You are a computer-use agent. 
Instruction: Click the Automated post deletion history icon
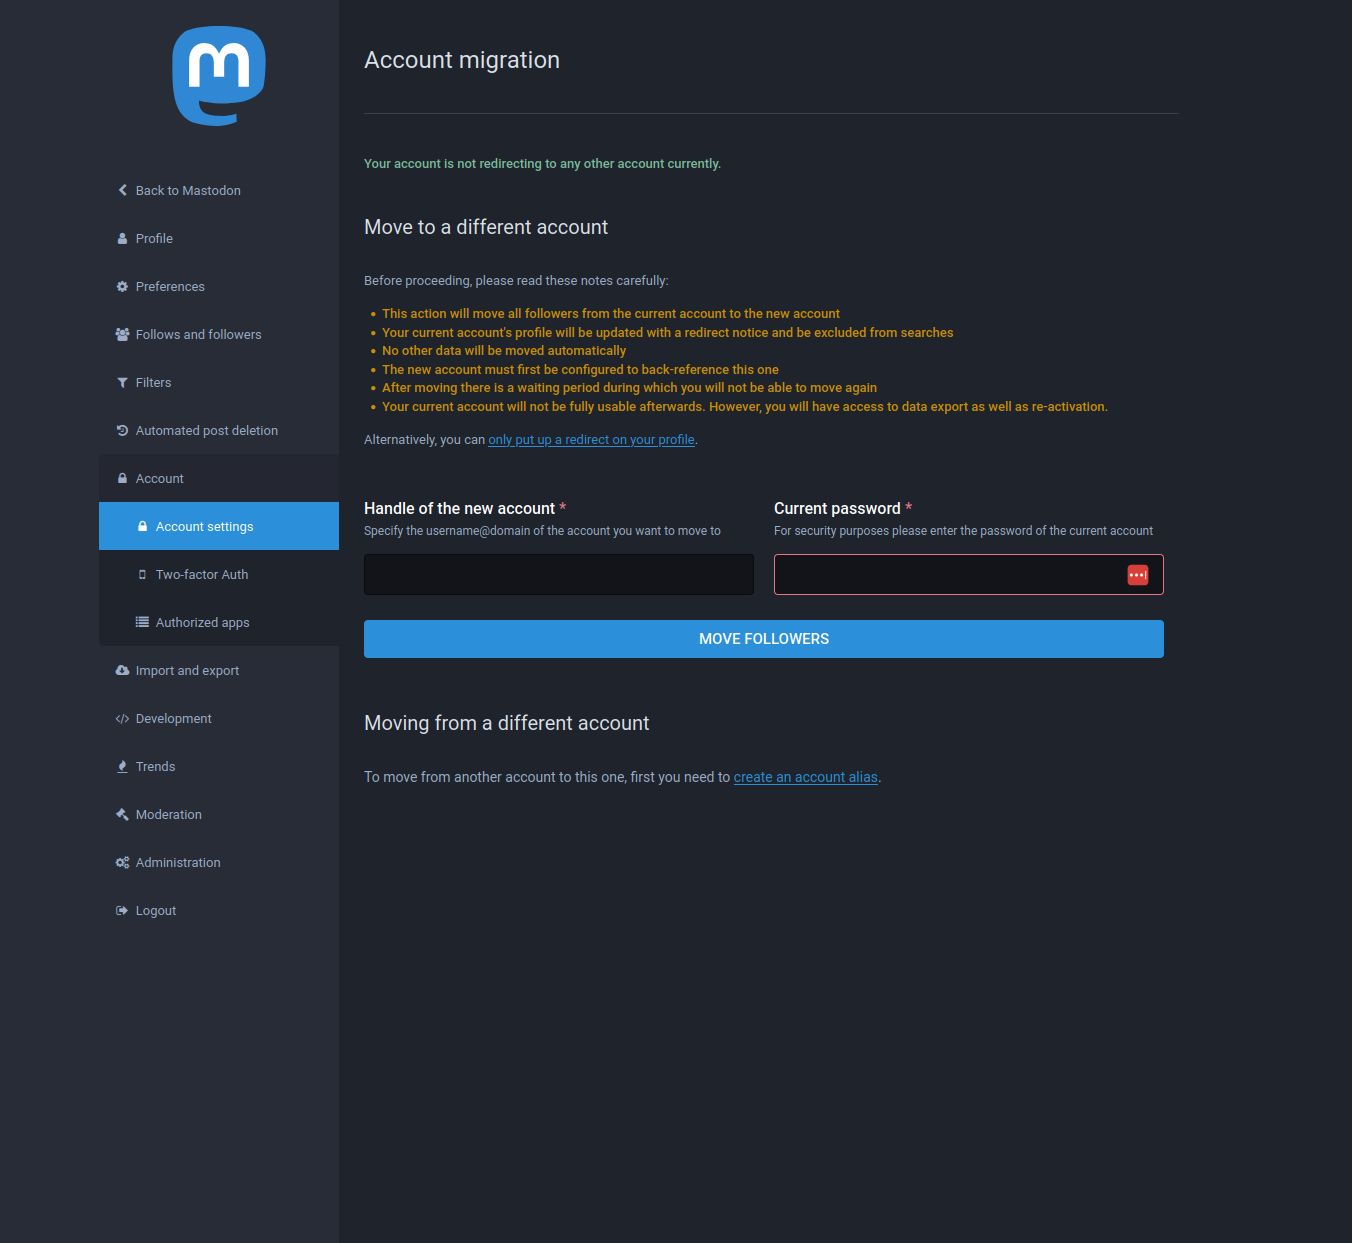coord(121,430)
